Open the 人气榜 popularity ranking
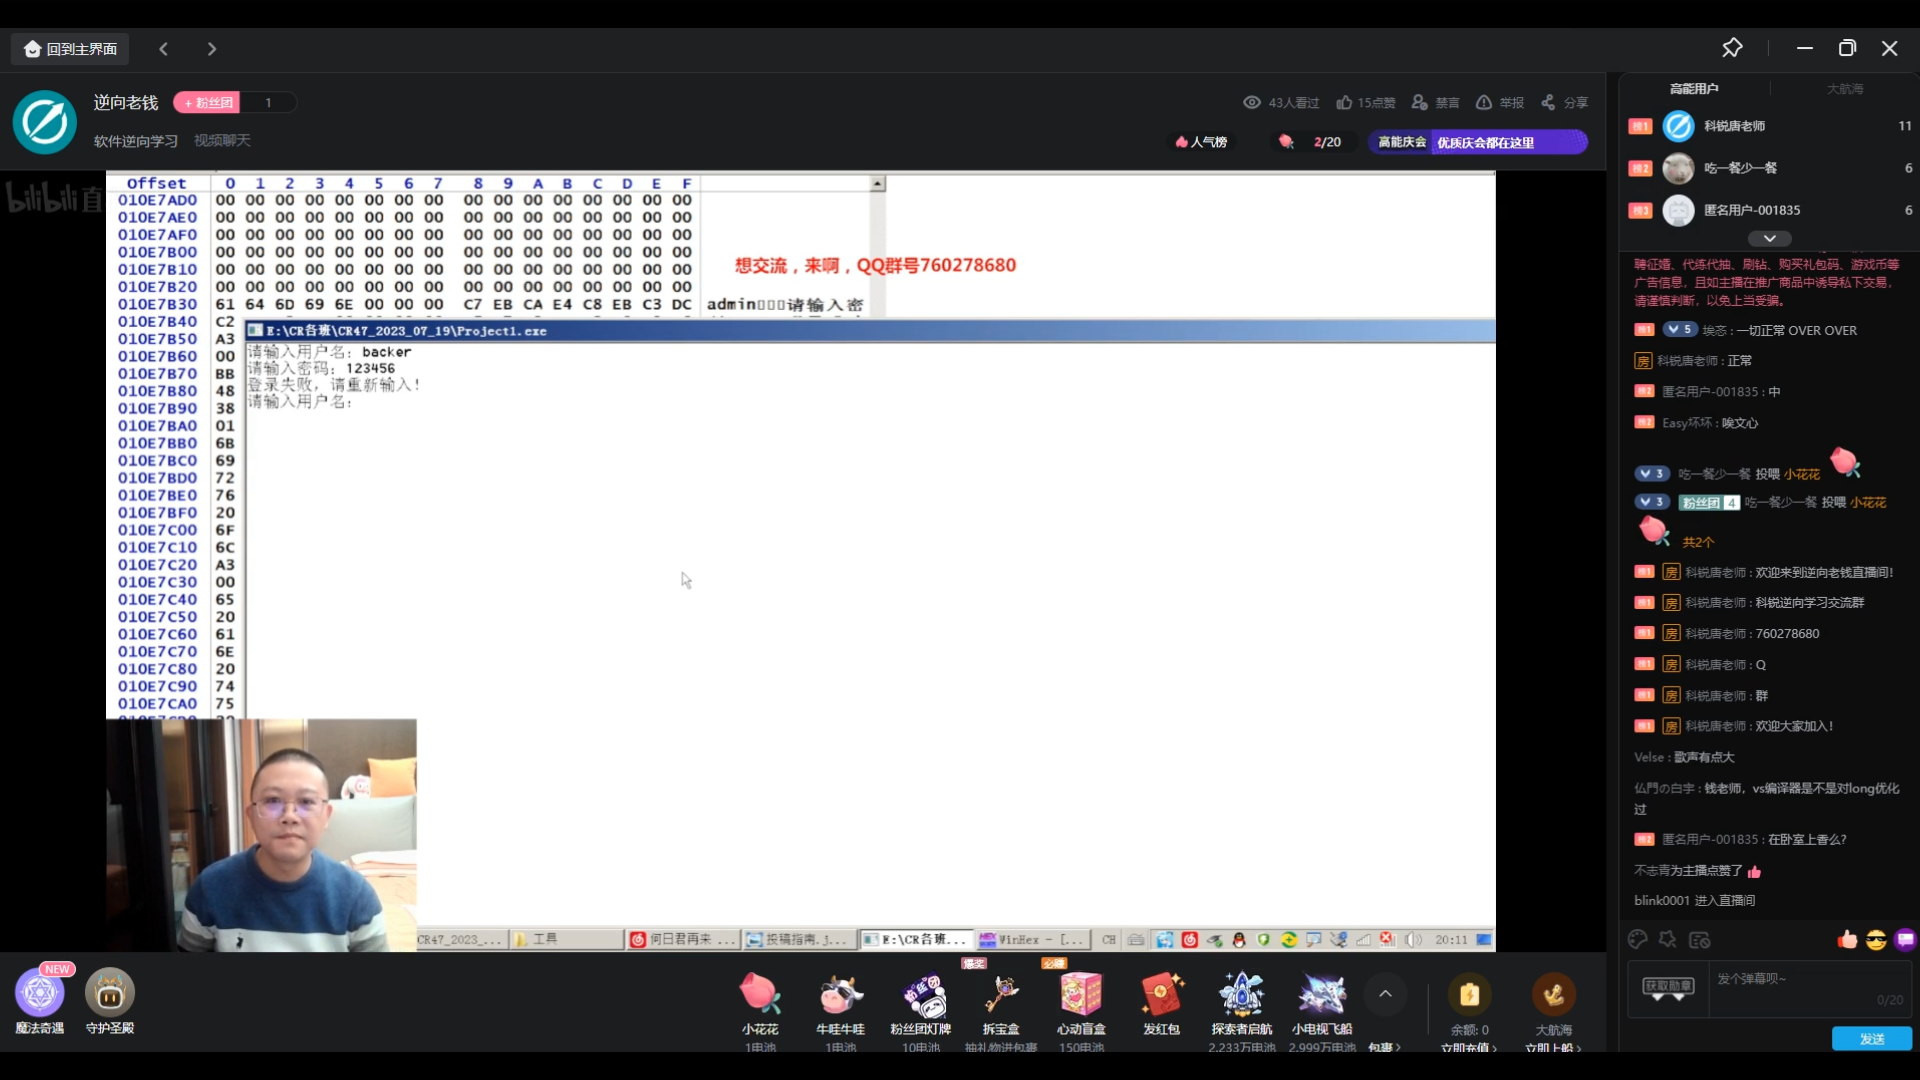This screenshot has width=1920, height=1080. pyautogui.click(x=1201, y=142)
